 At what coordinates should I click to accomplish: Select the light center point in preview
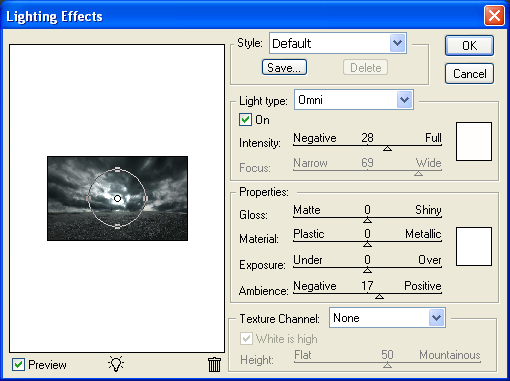coord(117,199)
